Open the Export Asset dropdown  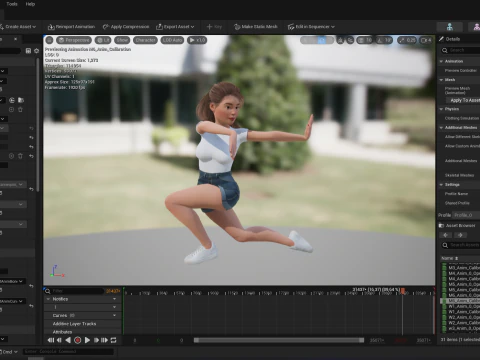pyautogui.click(x=175, y=27)
